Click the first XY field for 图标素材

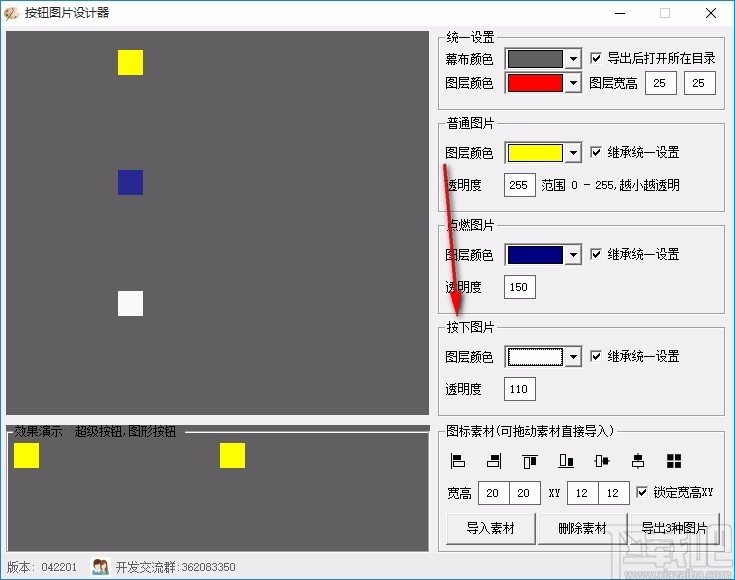(583, 493)
